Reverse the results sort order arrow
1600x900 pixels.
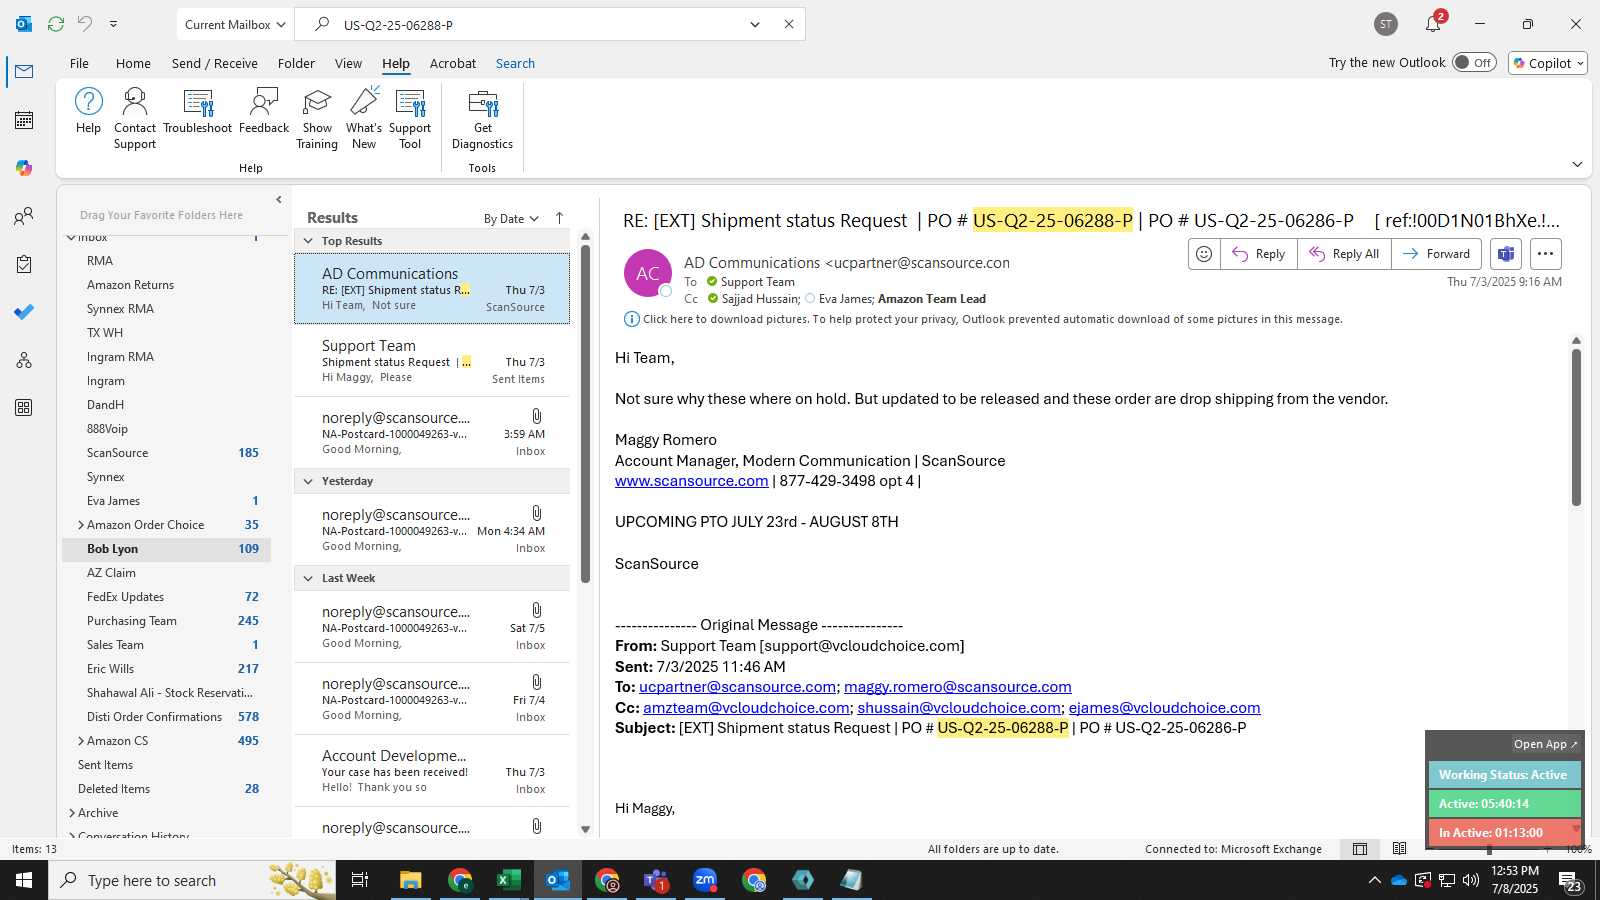click(x=559, y=218)
